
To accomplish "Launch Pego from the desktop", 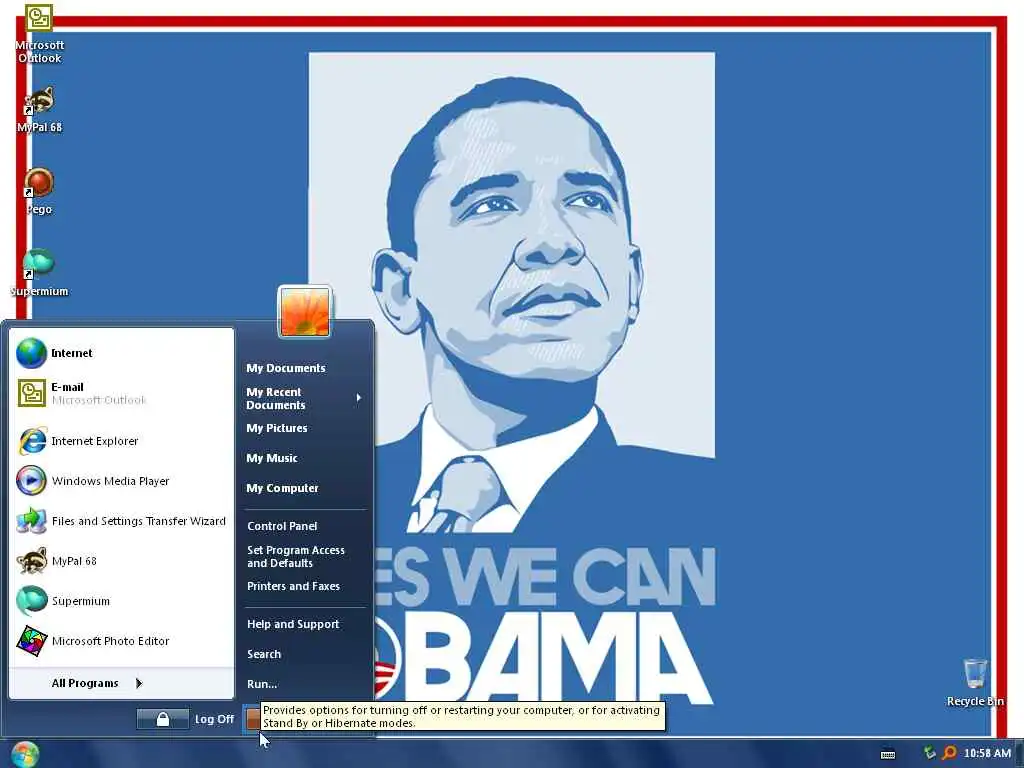I will pyautogui.click(x=39, y=191).
